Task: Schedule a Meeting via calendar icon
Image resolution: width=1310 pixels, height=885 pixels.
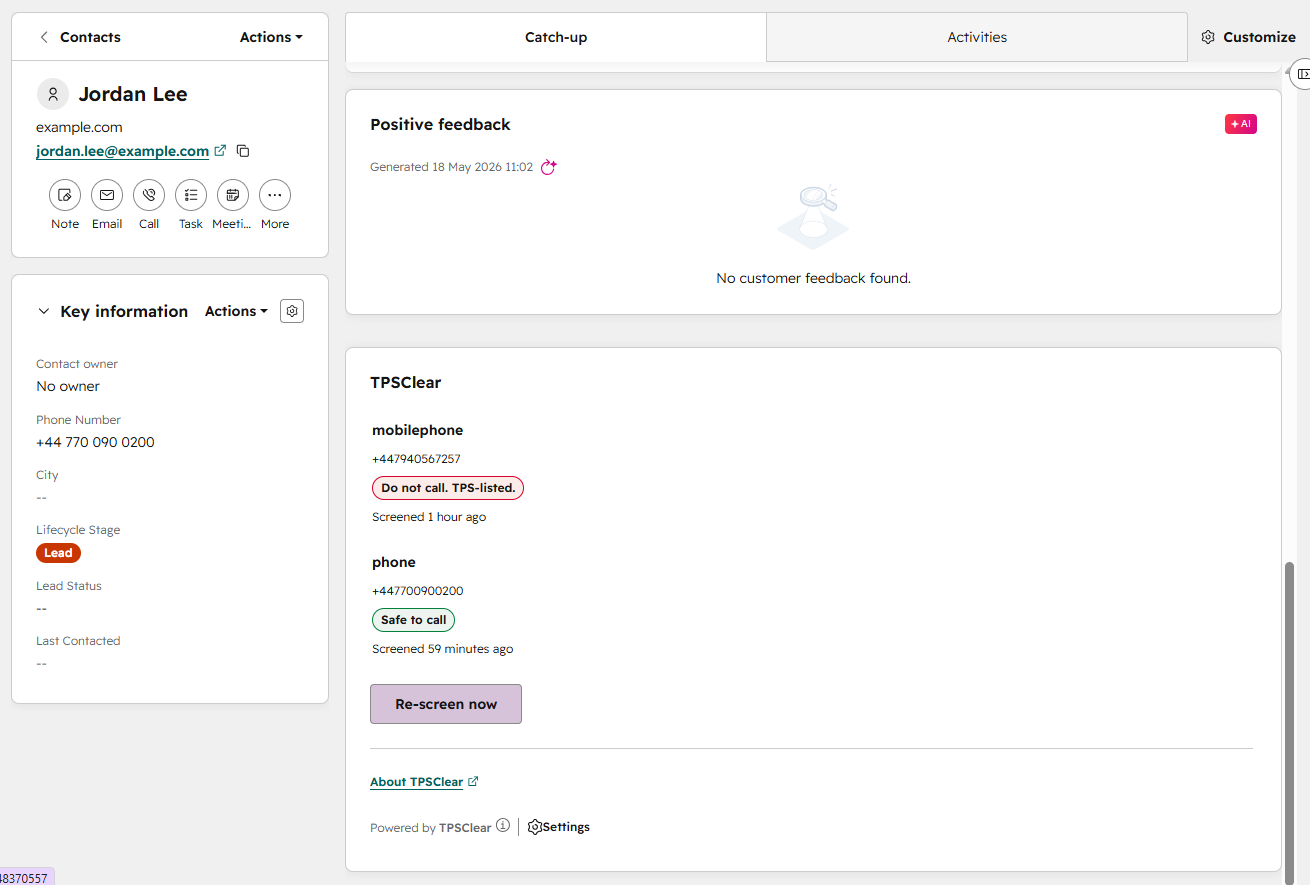Action: coord(233,195)
